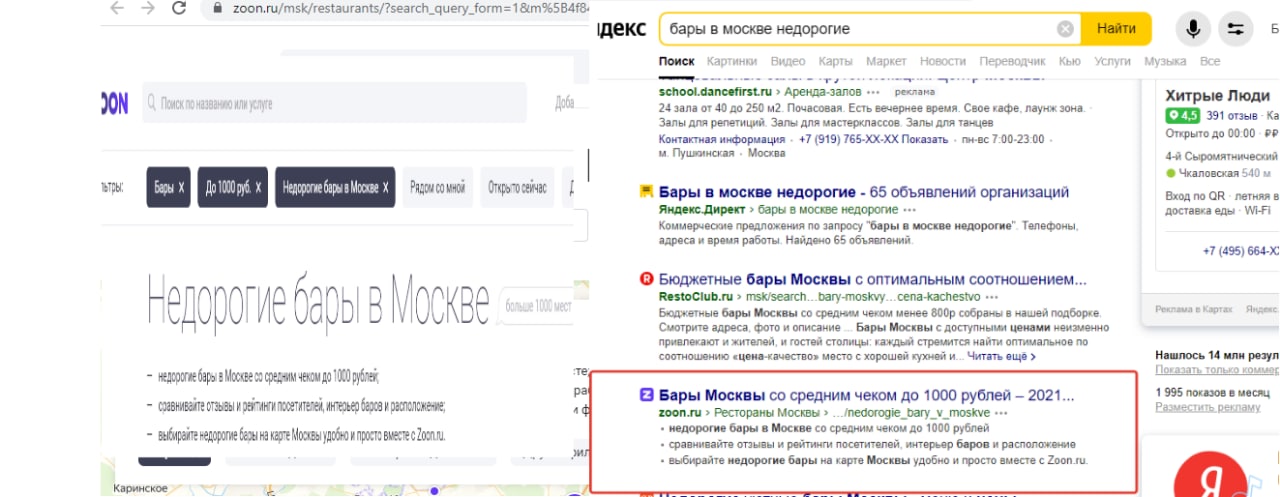The image size is (1280, 497).
Task: Click 'Разместить рекламу' link
Action: pyautogui.click(x=1208, y=407)
